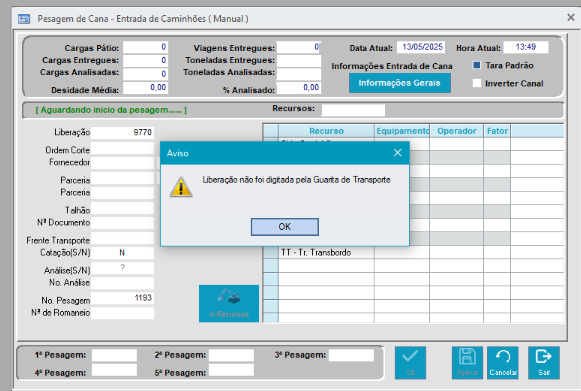Click the No. Análise input field

click(x=122, y=283)
